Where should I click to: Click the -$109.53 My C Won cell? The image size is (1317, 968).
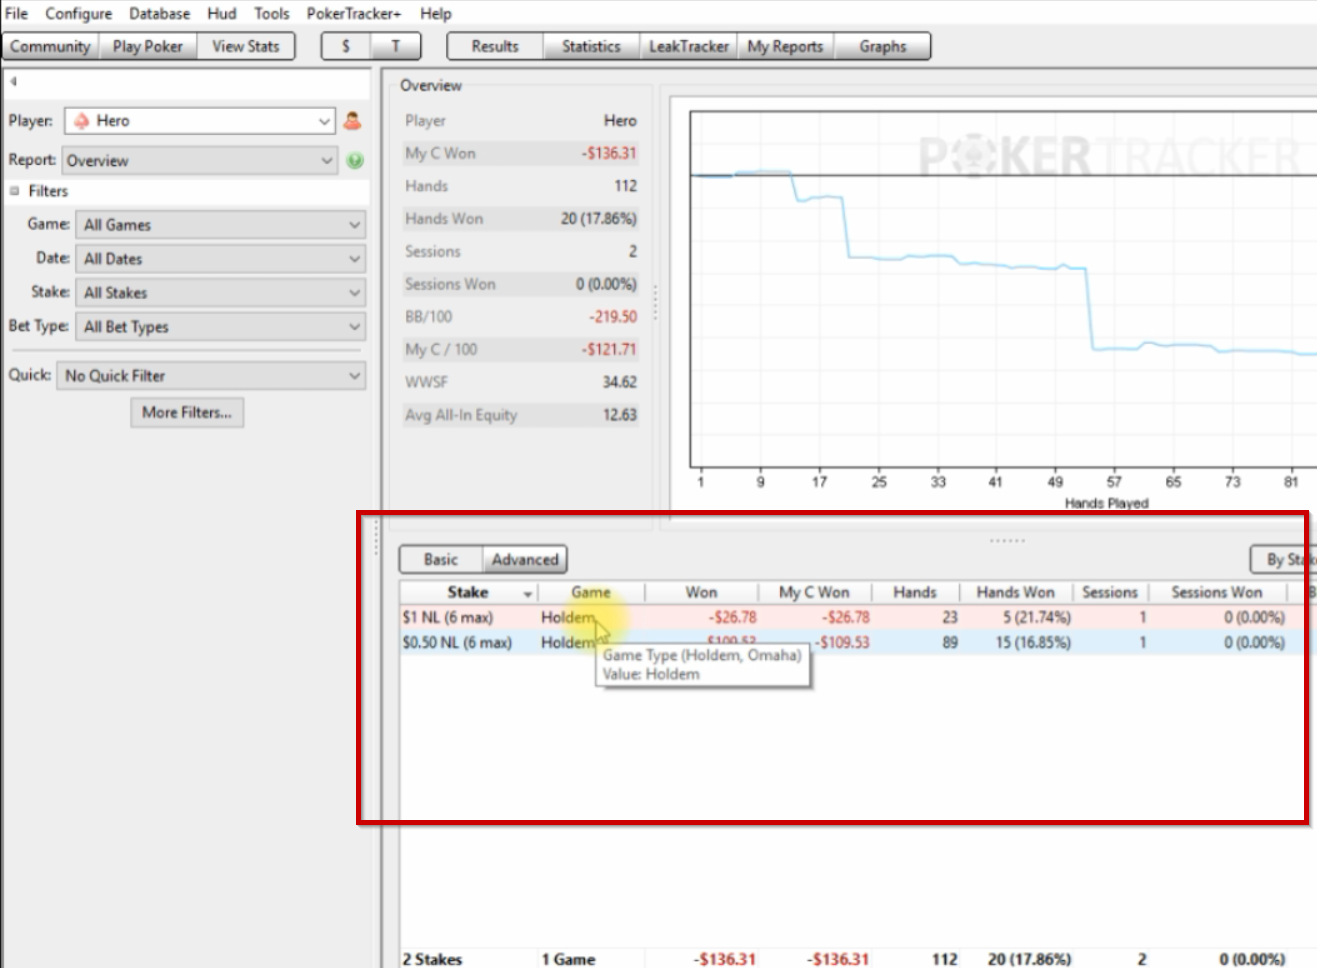[841, 643]
